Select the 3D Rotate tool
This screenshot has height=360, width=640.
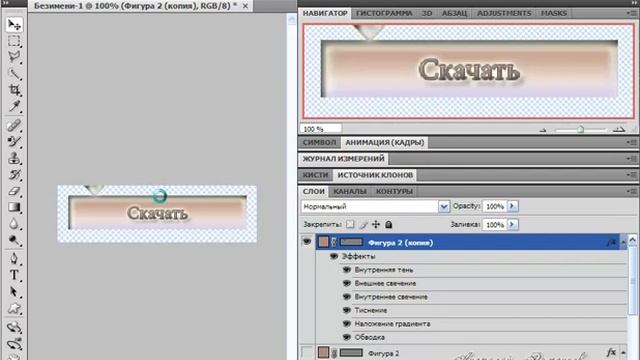[14, 327]
